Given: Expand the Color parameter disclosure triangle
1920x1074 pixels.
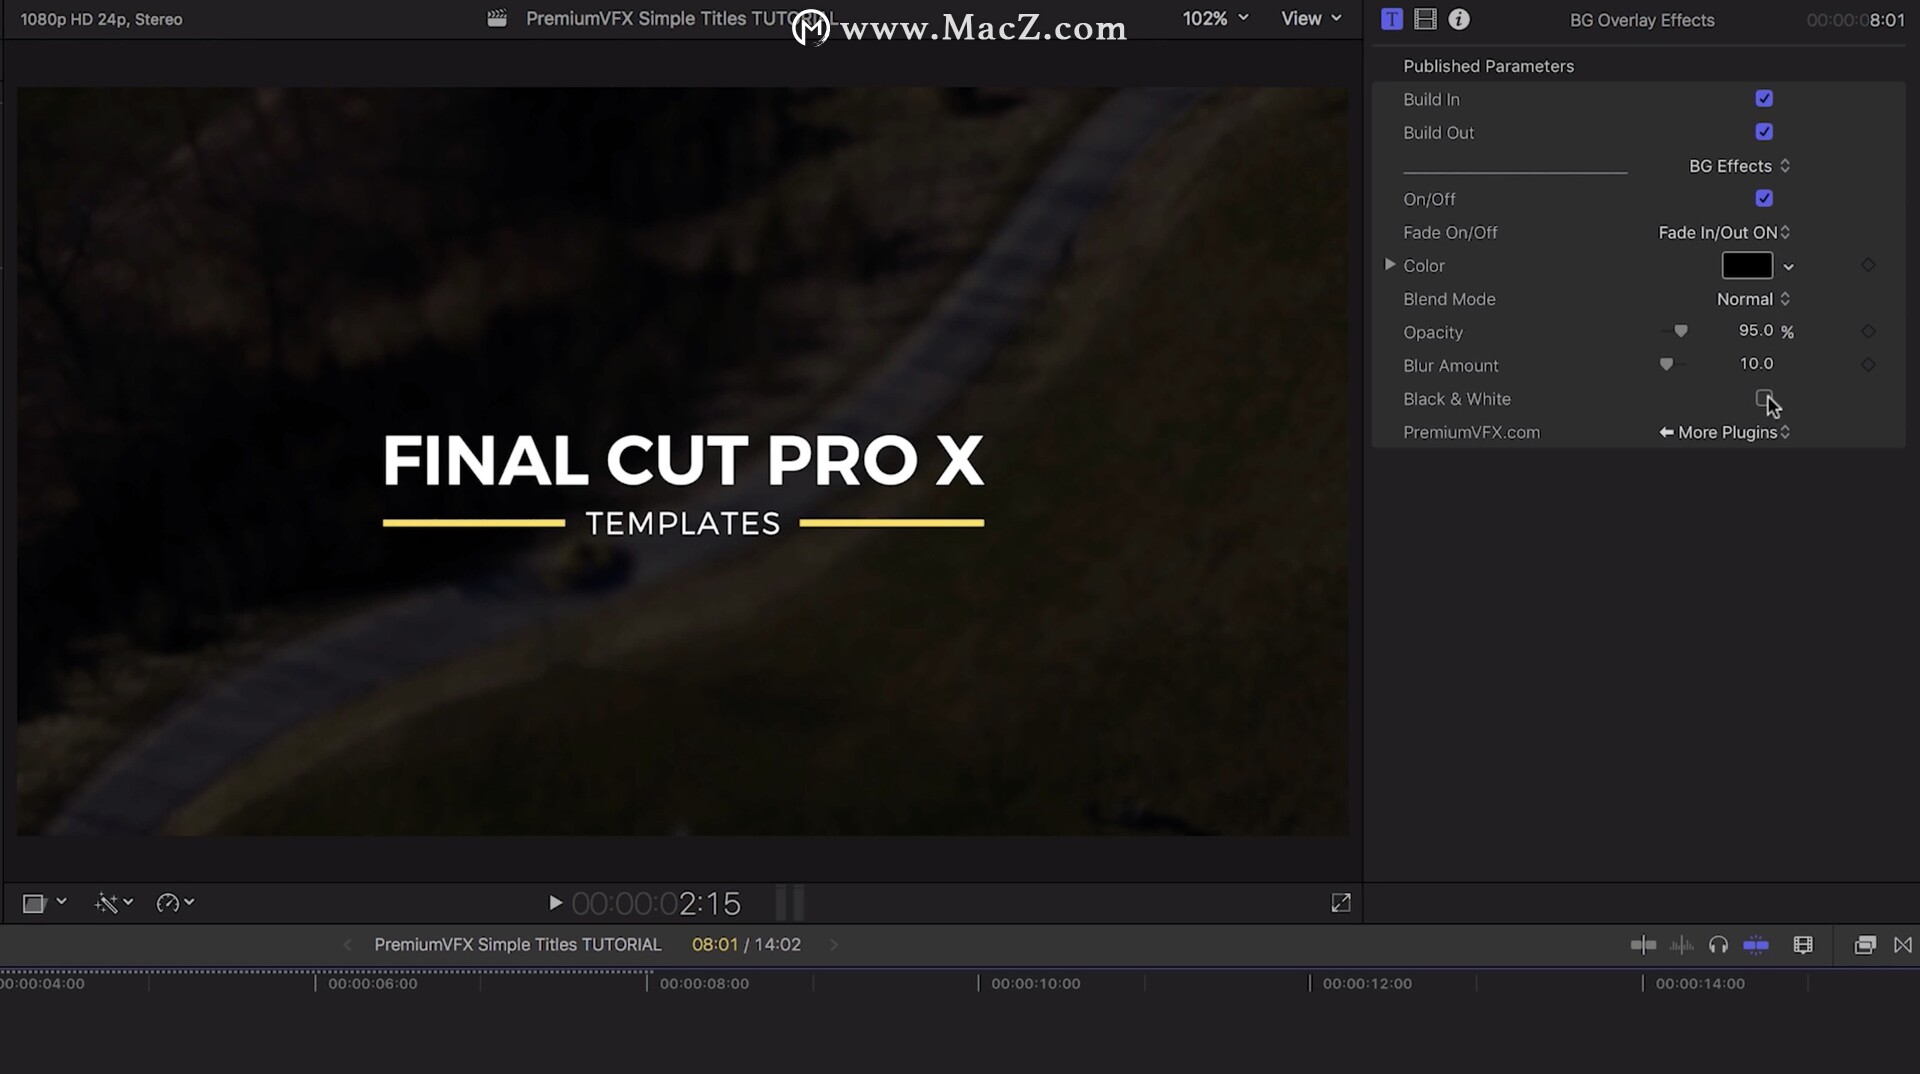Looking at the screenshot, I should [x=1389, y=265].
